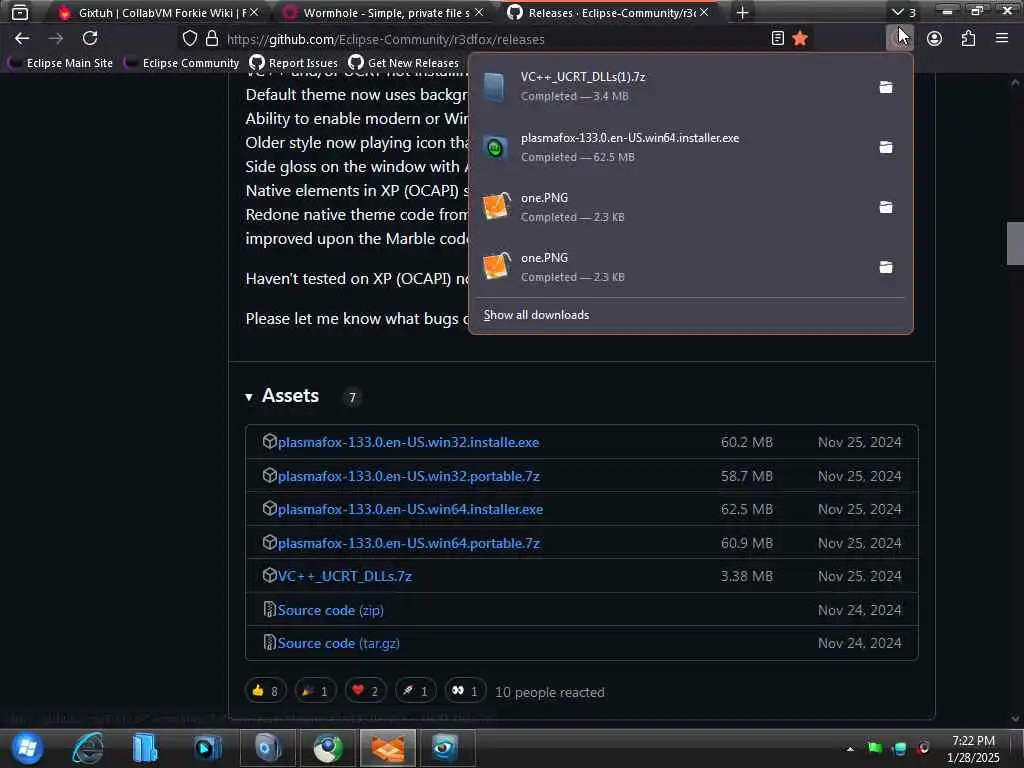
Task: Open folder for second one.PNG download
Action: tap(886, 267)
